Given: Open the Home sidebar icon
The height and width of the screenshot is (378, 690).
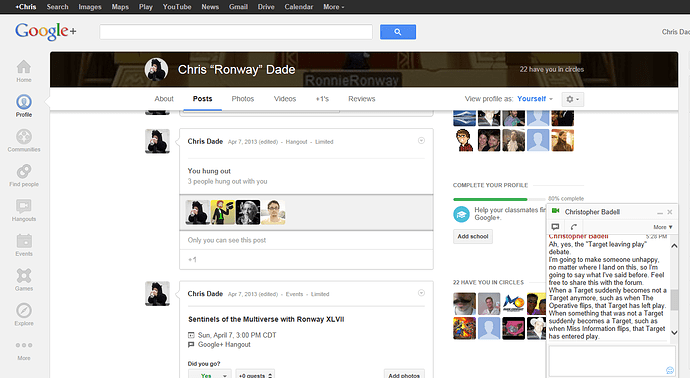Looking at the screenshot, I should click(x=24, y=71).
